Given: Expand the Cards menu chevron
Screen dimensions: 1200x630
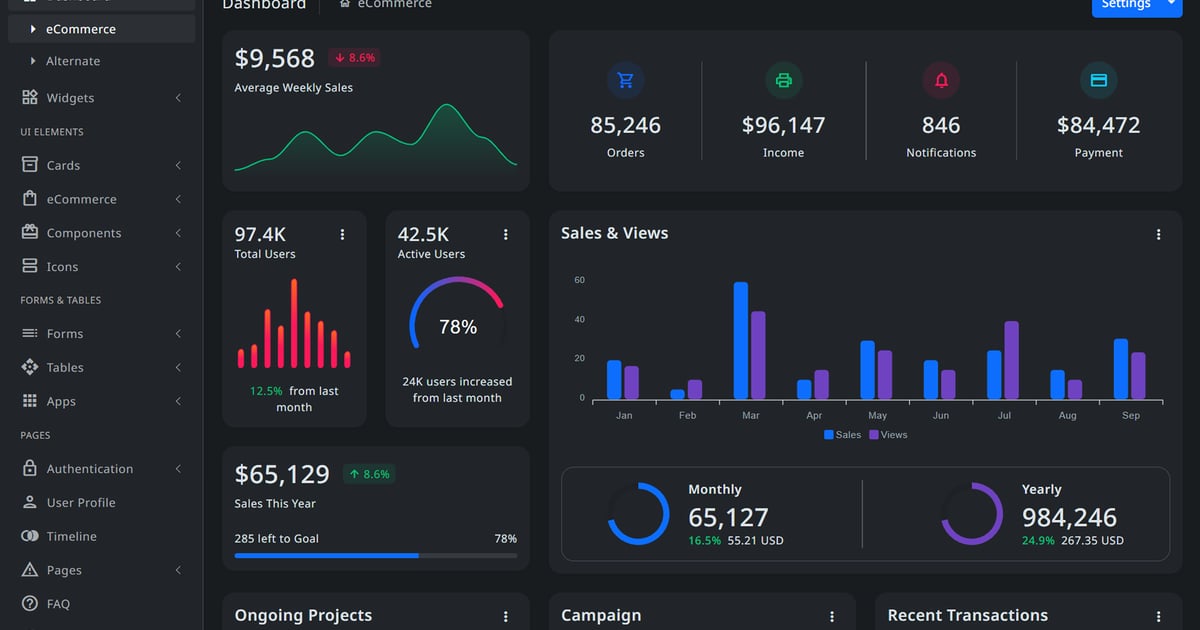Looking at the screenshot, I should 178,165.
